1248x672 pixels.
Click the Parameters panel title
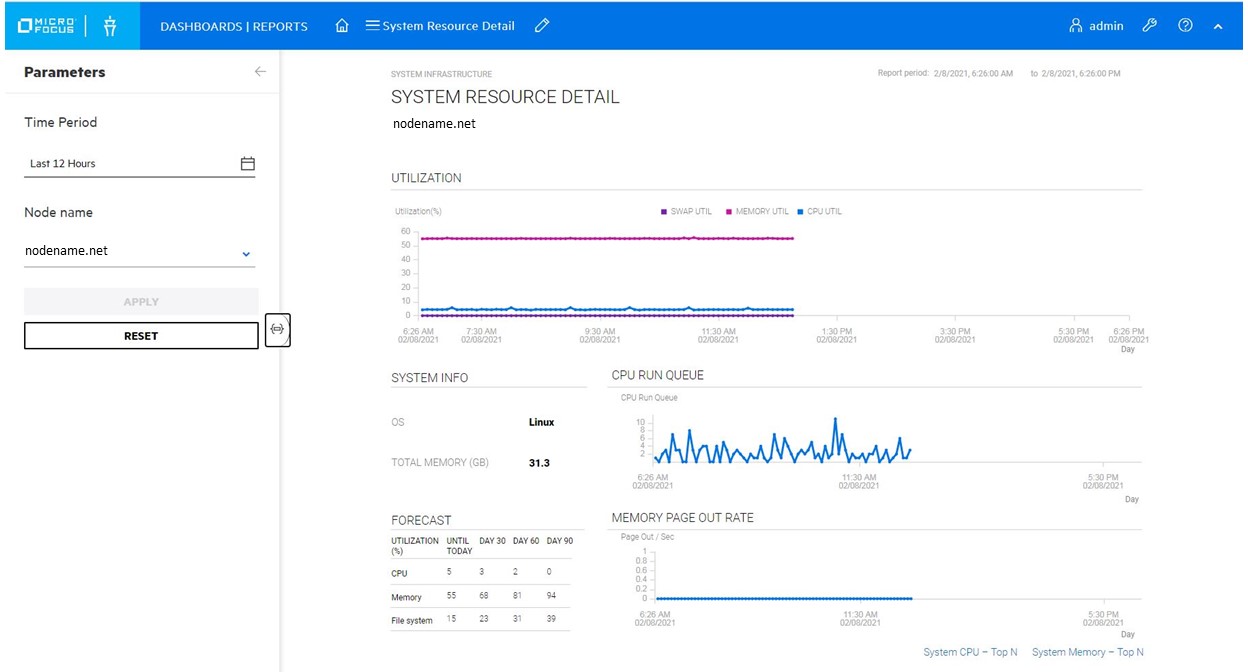tap(65, 72)
